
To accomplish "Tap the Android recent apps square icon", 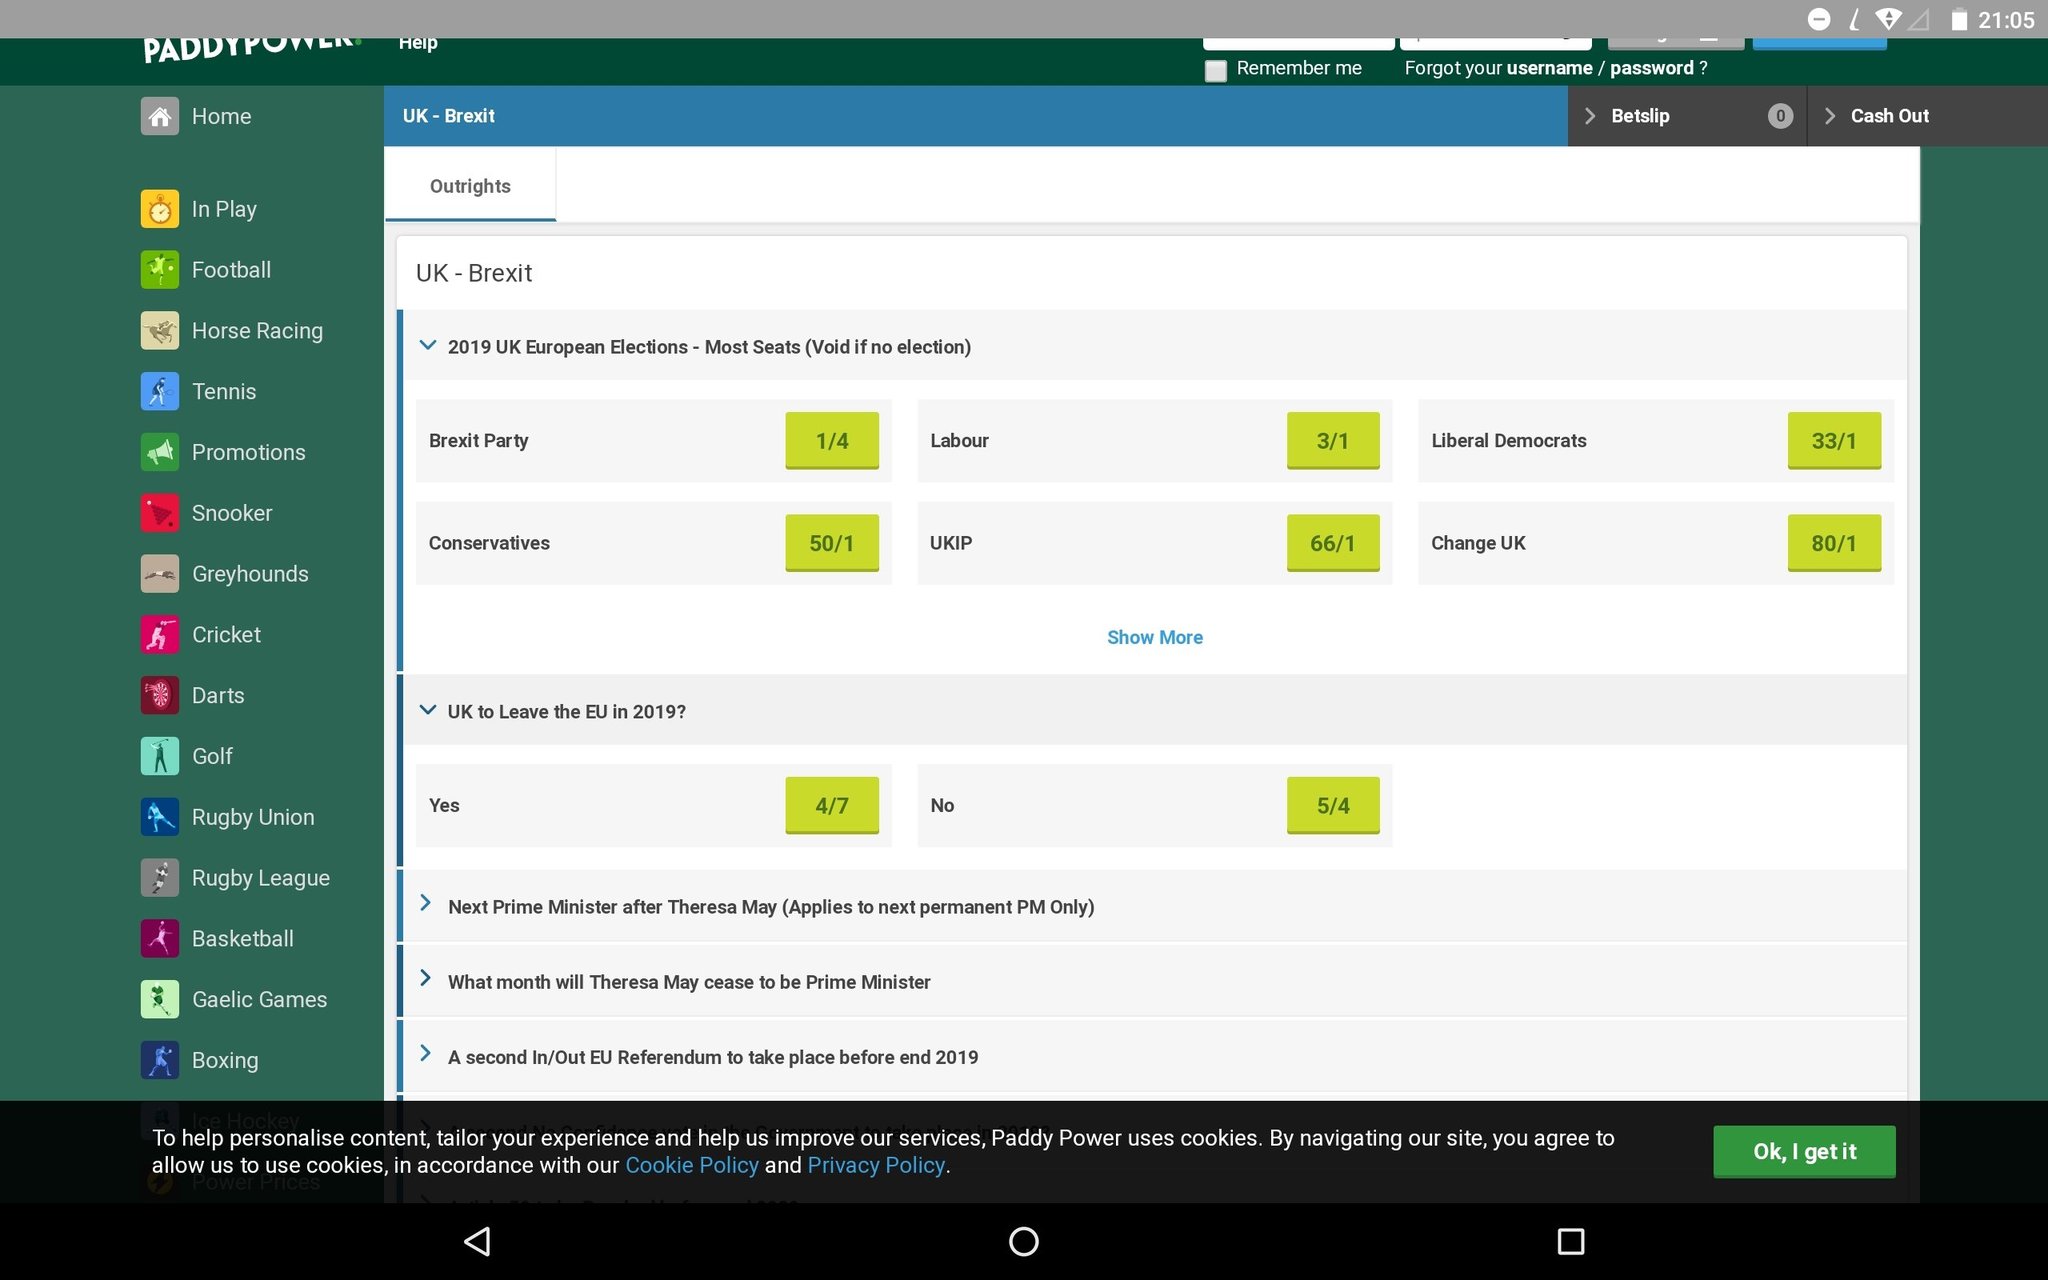I will coord(1571,1241).
